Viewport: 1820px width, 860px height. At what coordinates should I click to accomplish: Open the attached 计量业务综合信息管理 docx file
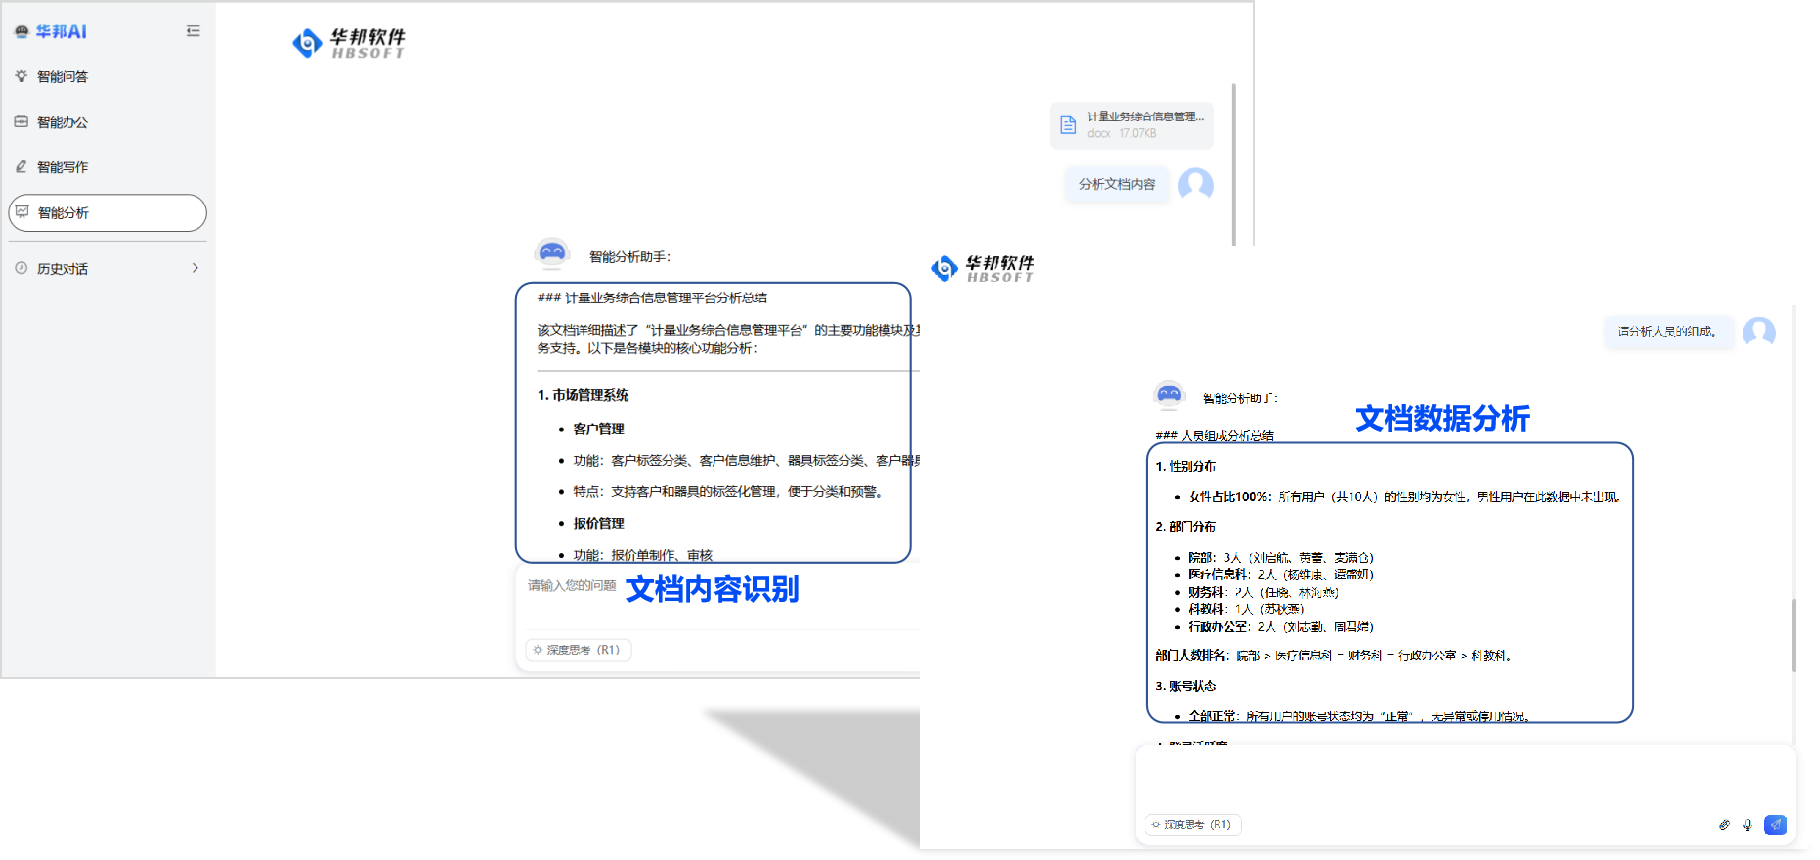tap(1132, 125)
